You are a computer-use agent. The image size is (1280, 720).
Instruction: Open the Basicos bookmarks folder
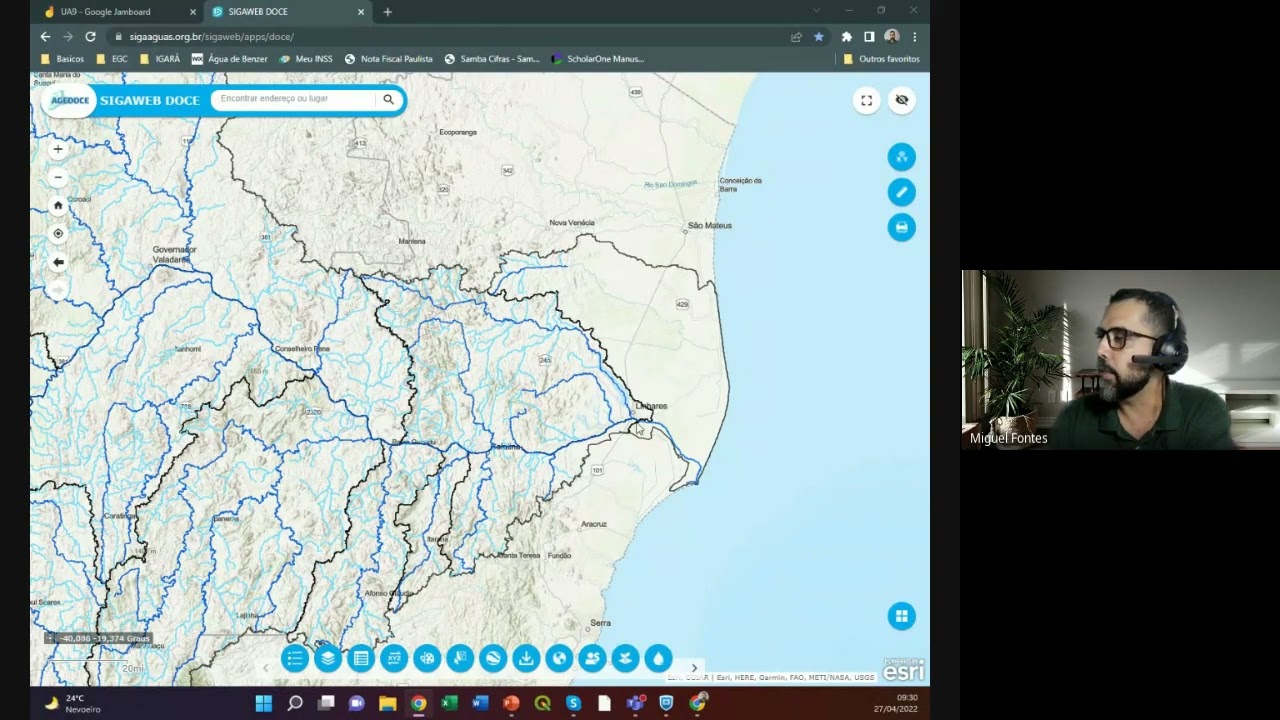tap(62, 59)
